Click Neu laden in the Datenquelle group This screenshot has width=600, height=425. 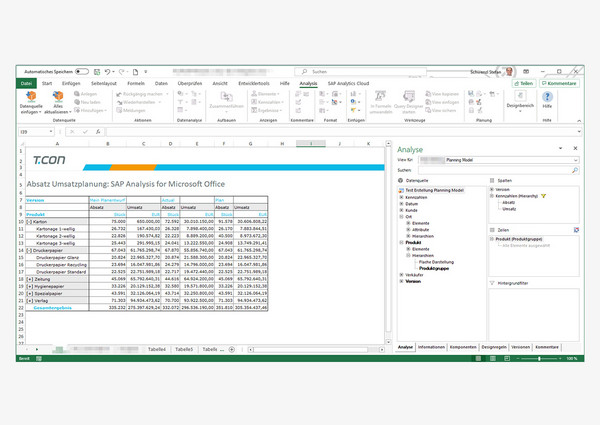[87, 102]
